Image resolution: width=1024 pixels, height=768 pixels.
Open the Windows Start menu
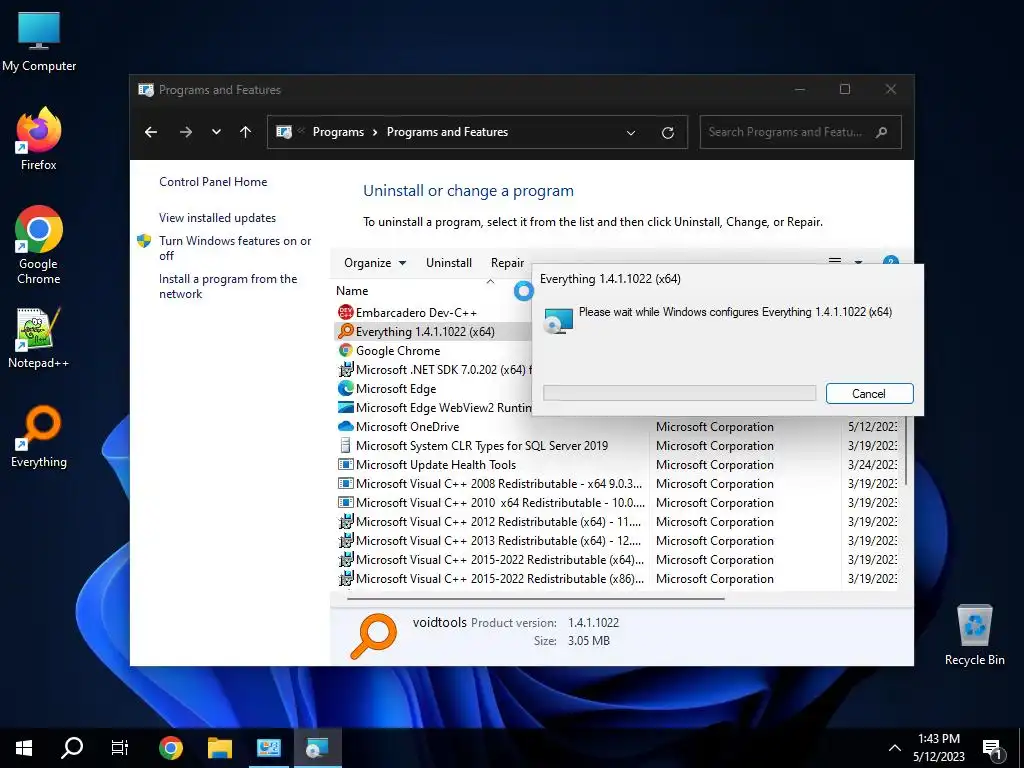[x=24, y=748]
